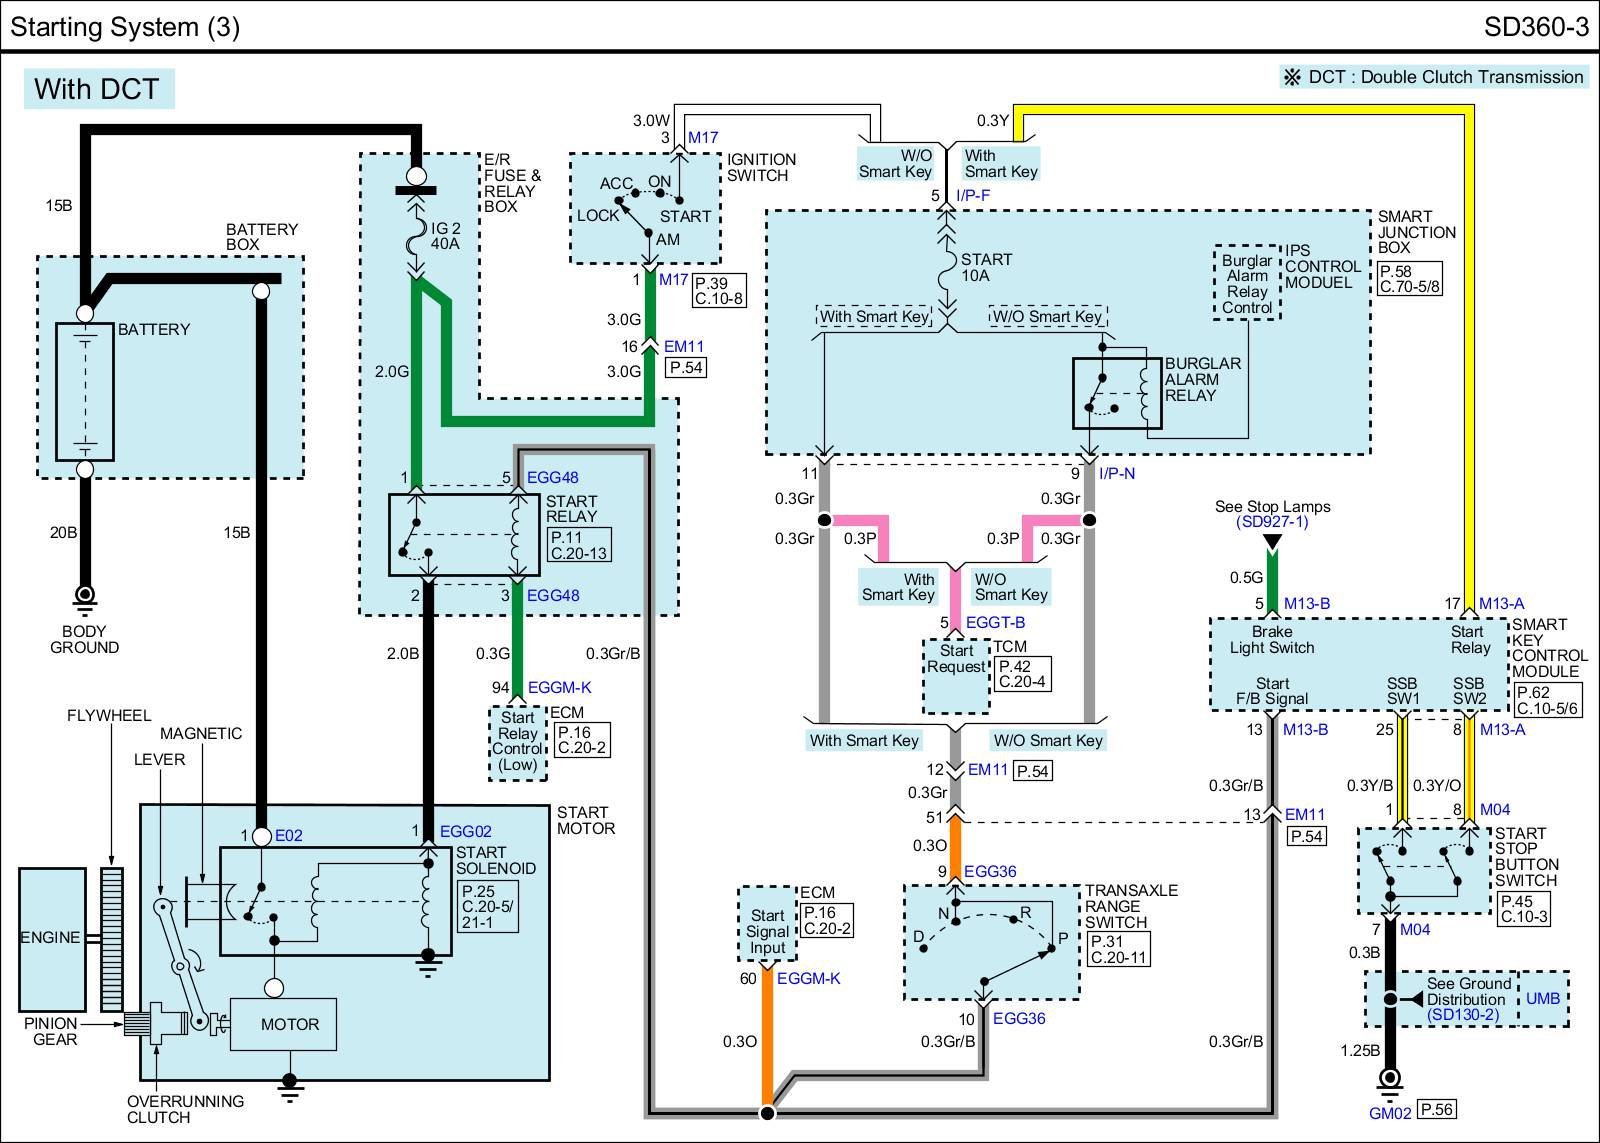1600x1143 pixels.
Task: Click the body ground symbol
Action: pyautogui.click(x=85, y=597)
